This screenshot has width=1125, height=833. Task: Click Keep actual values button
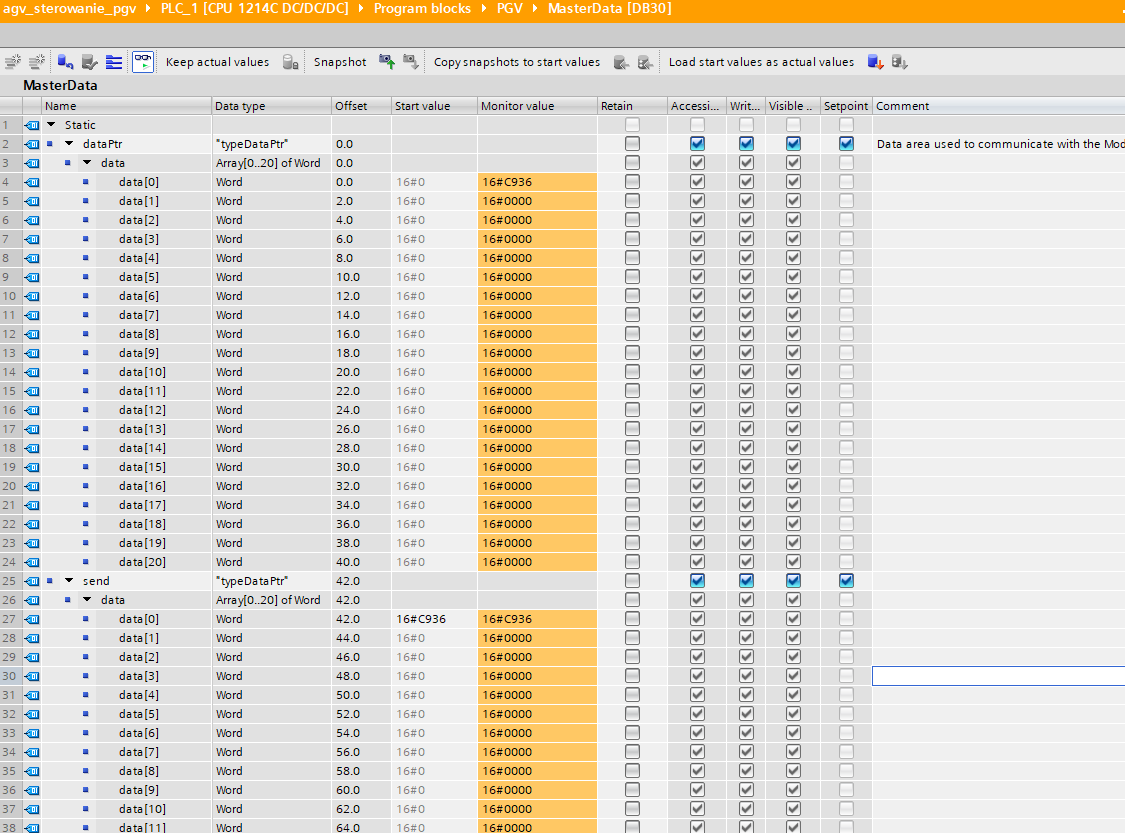(x=217, y=62)
